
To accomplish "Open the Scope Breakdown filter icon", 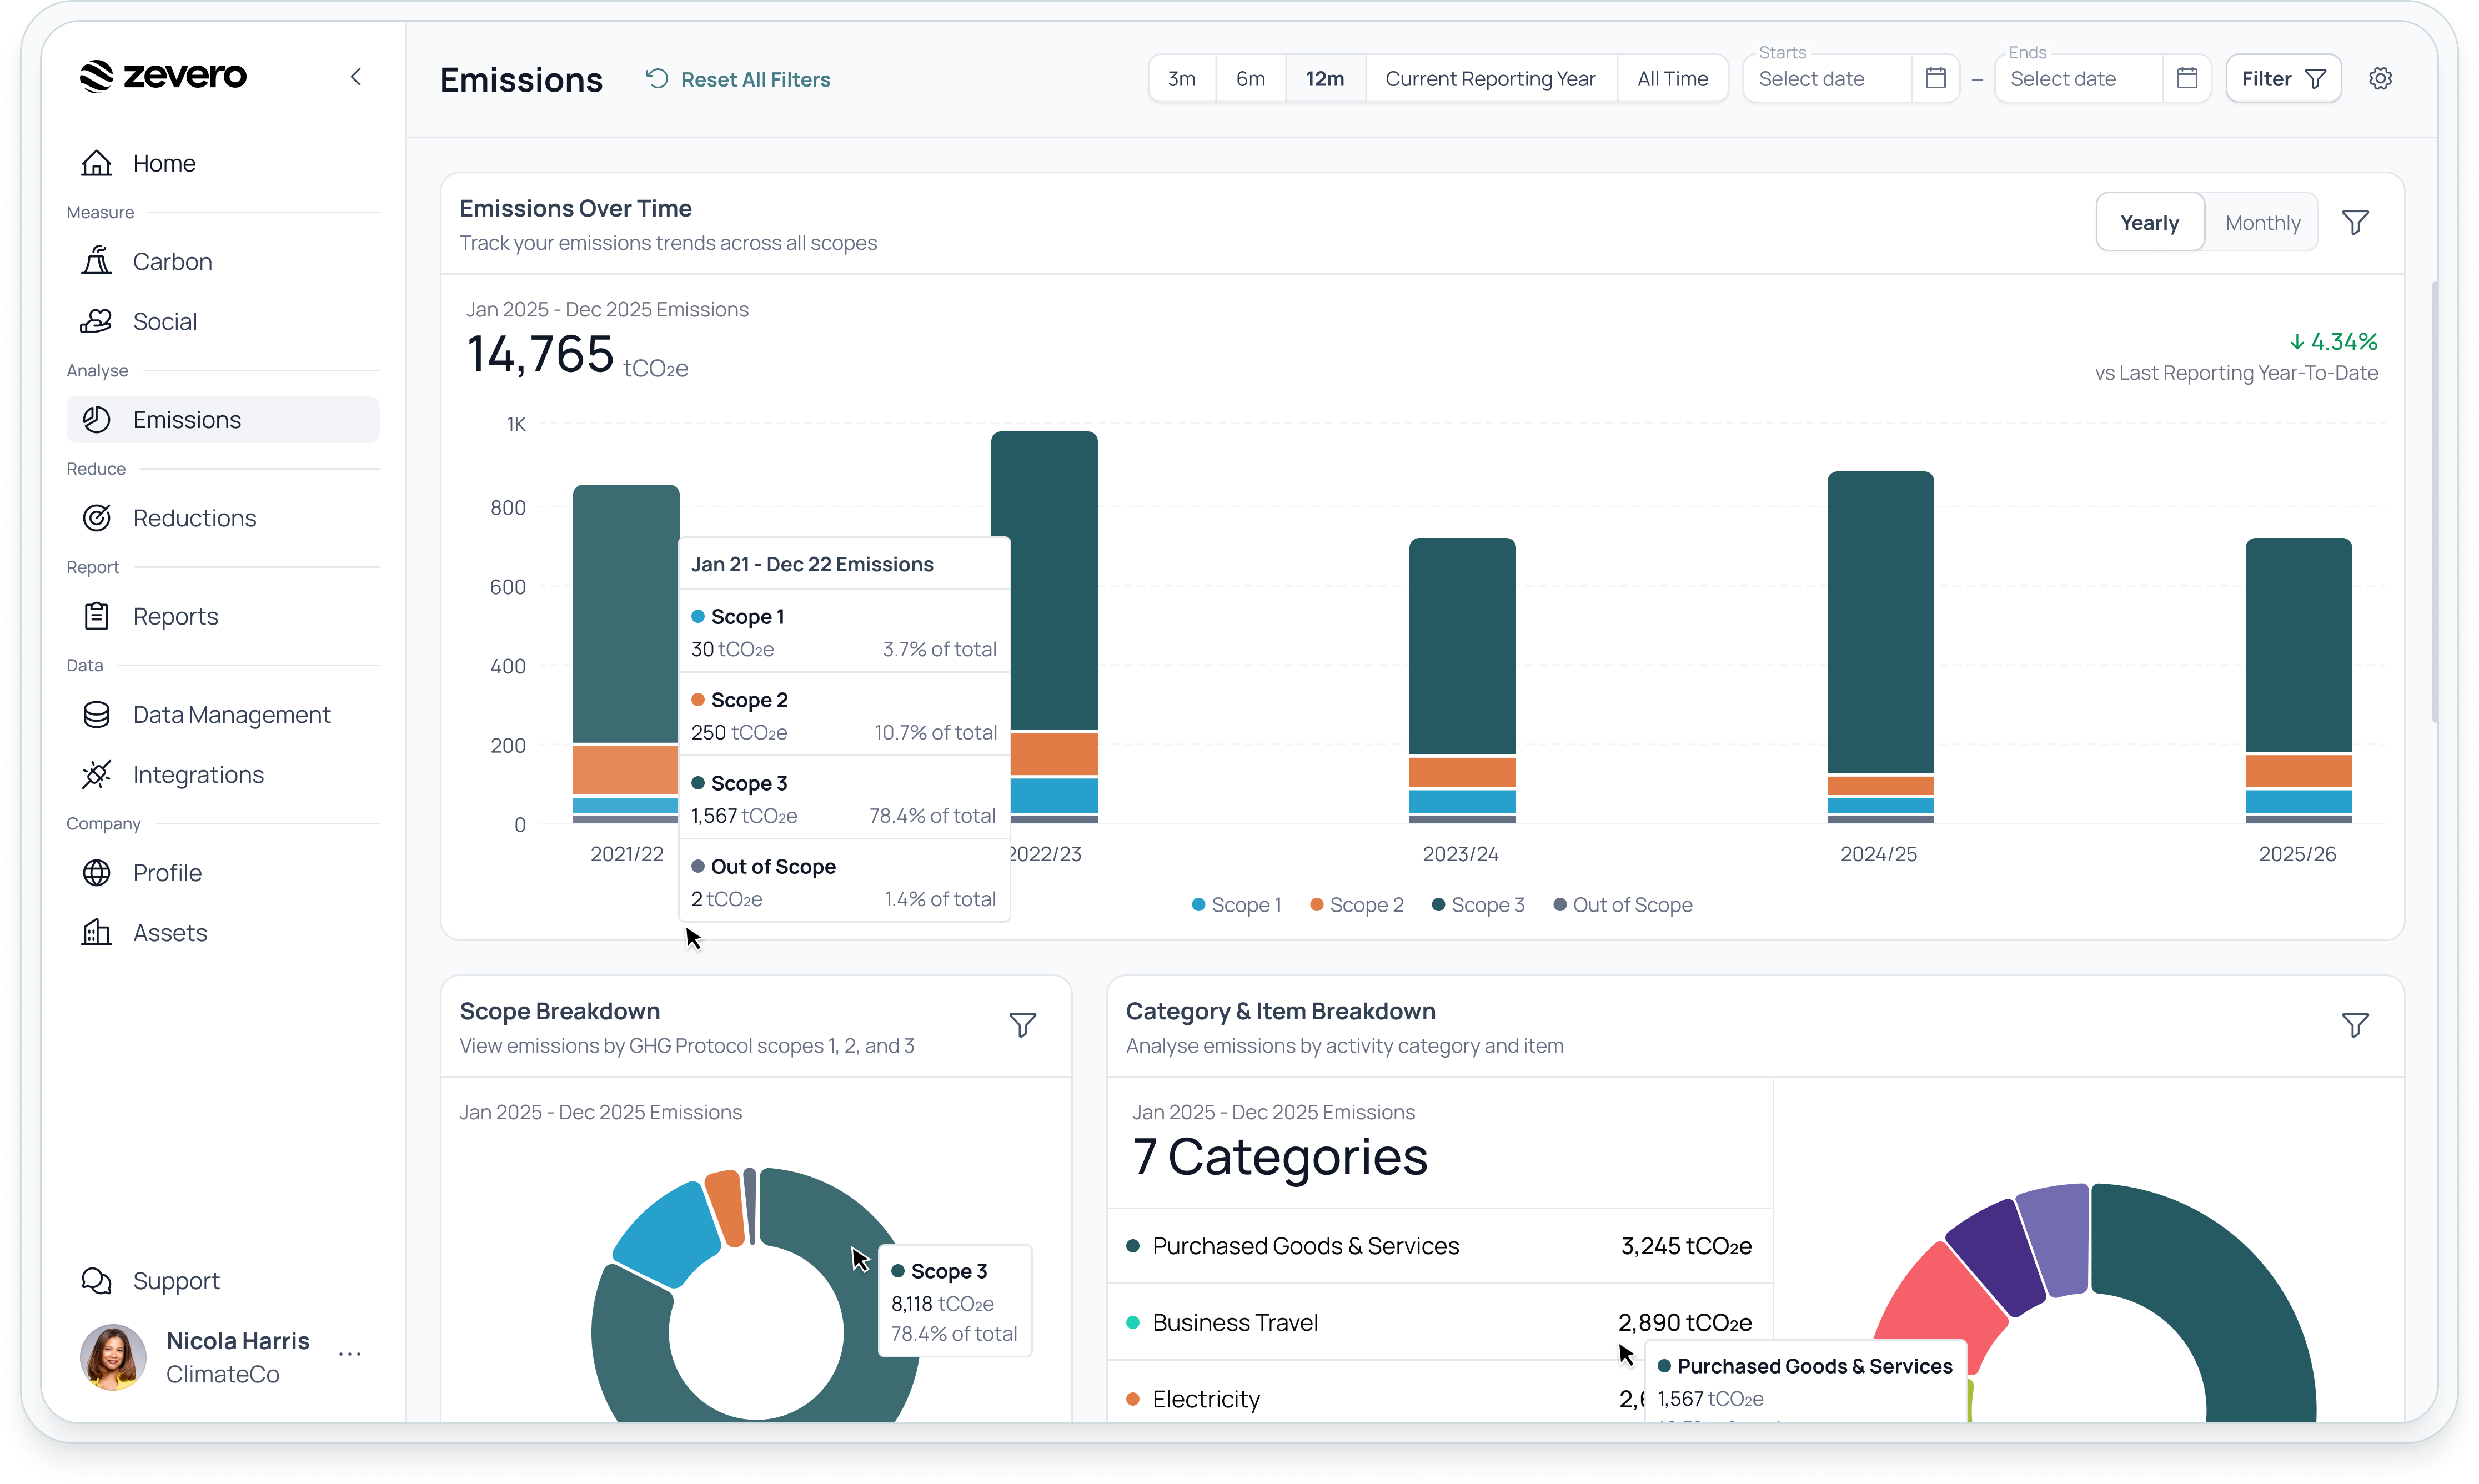I will [x=1022, y=1025].
